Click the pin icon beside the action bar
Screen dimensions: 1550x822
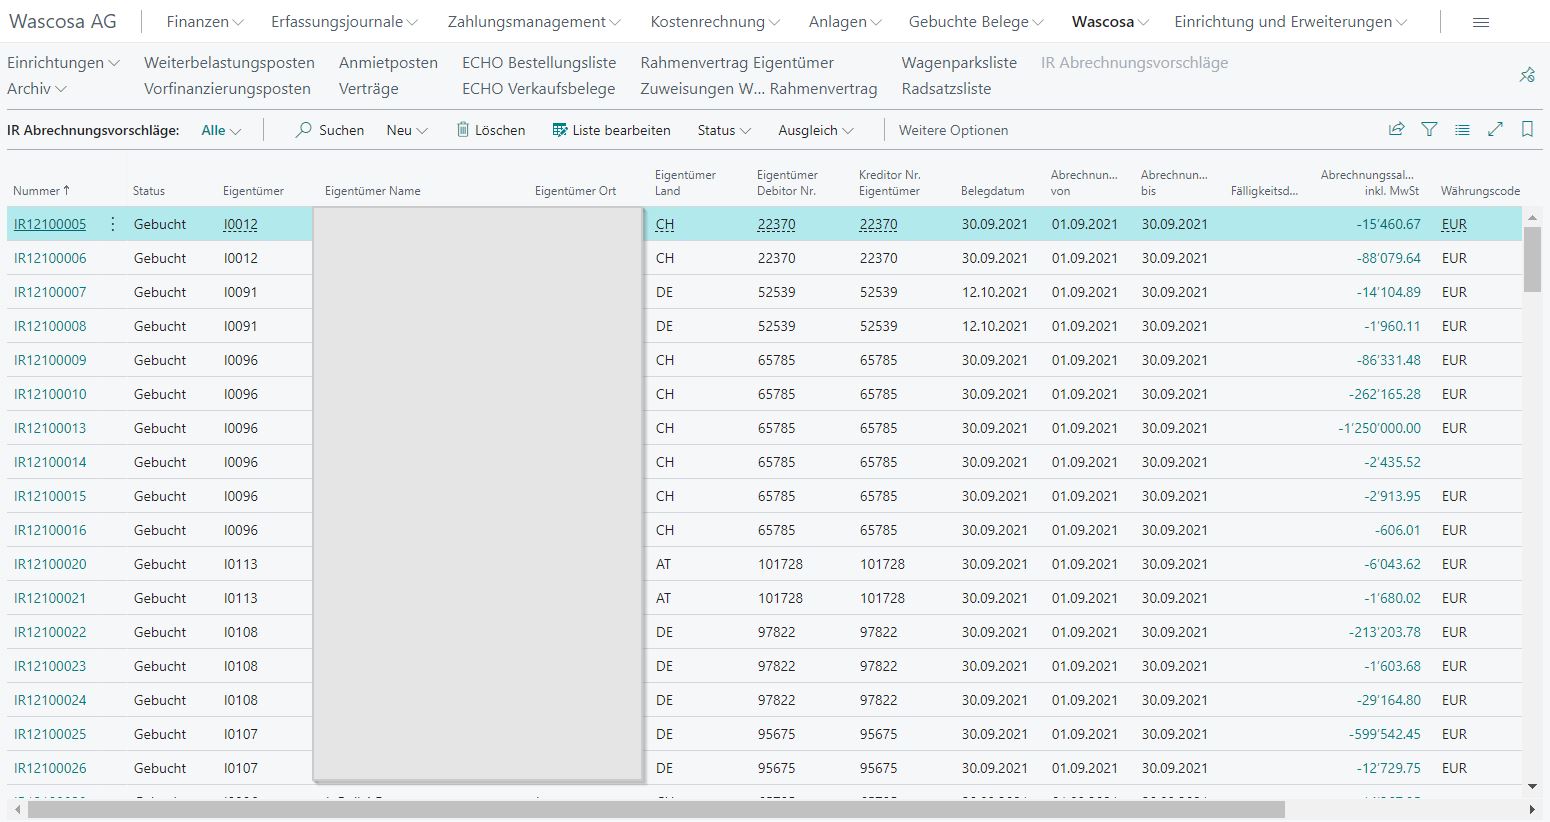(1527, 75)
